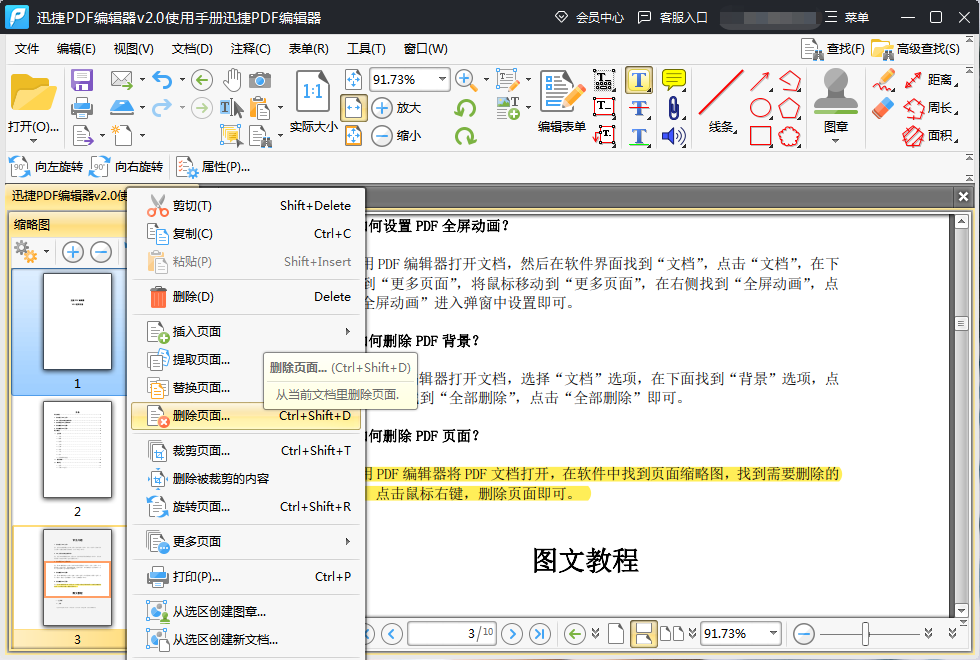
Task: Click the sound speaker annotation icon
Action: tap(674, 136)
